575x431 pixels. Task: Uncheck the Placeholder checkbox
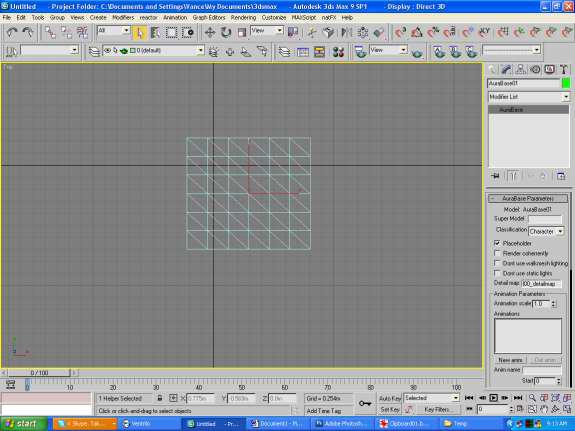click(x=497, y=243)
